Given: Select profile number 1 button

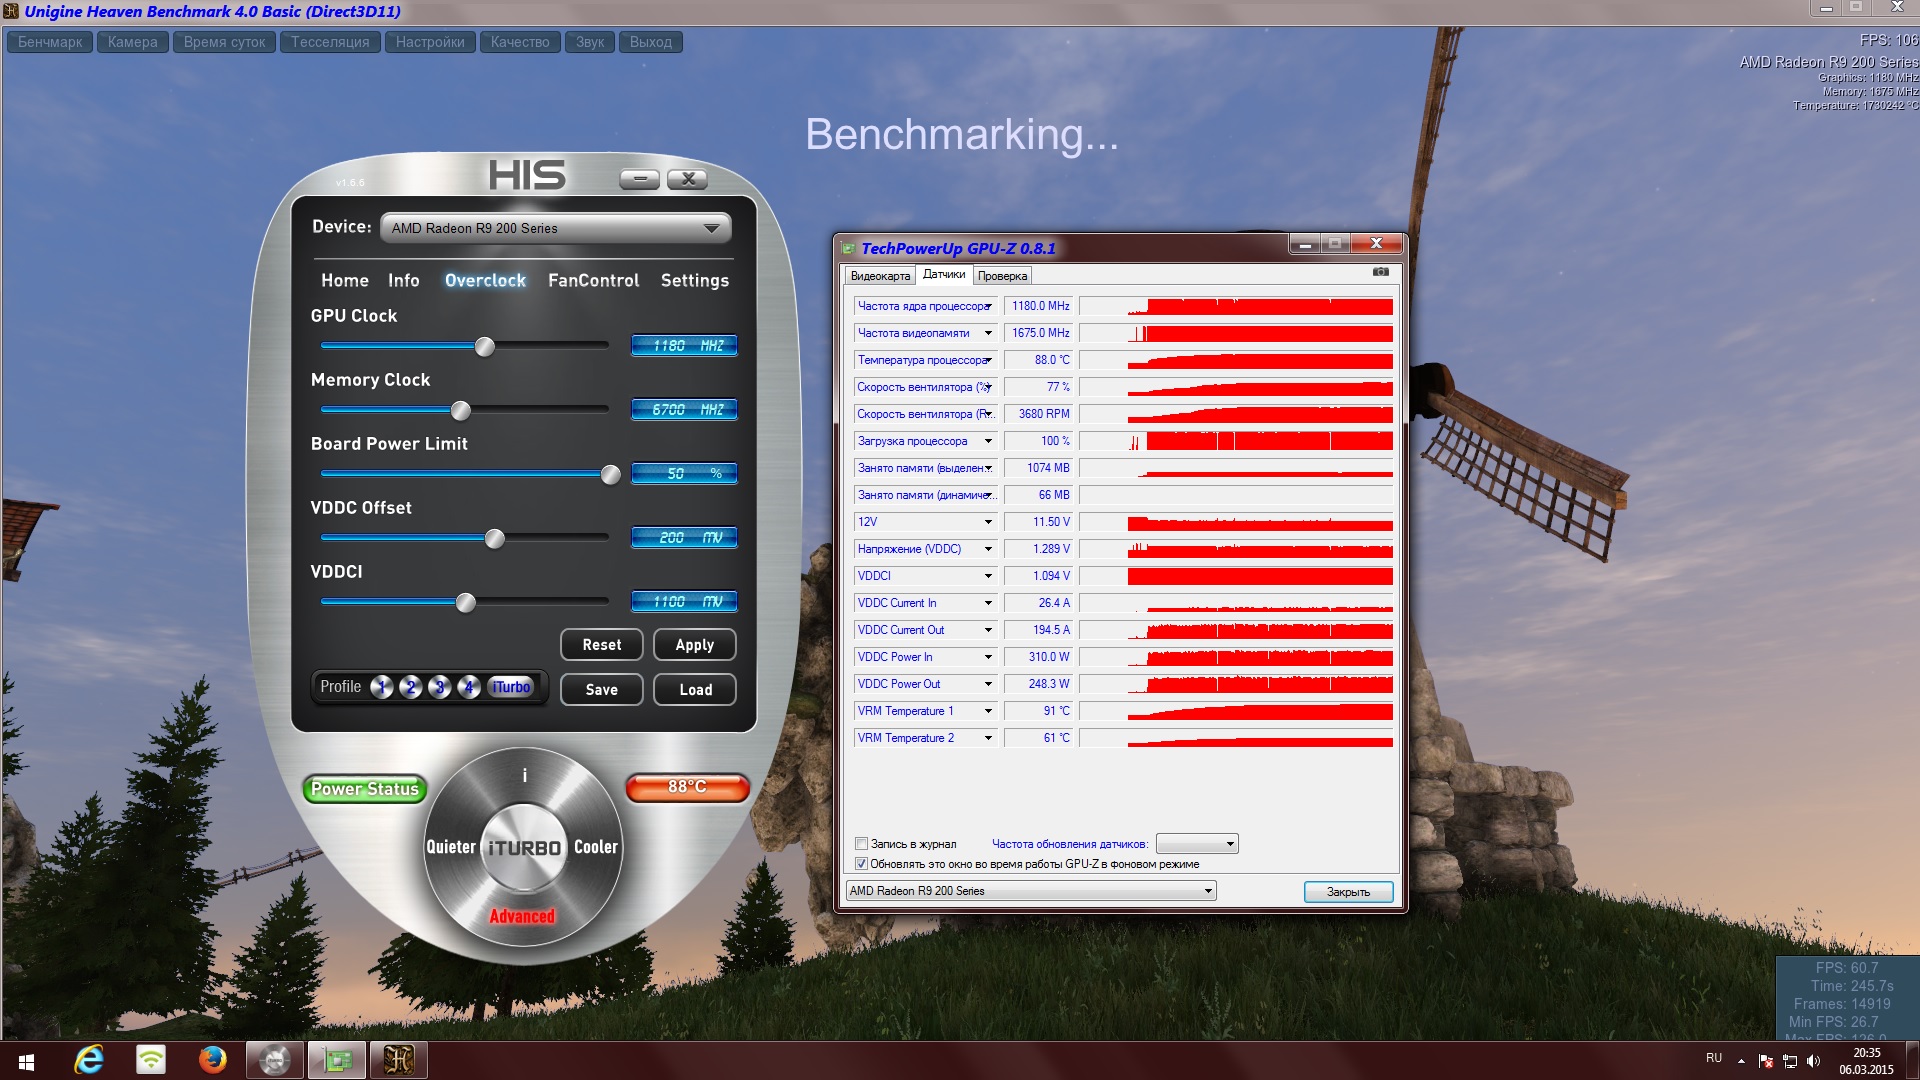Looking at the screenshot, I should pyautogui.click(x=381, y=687).
